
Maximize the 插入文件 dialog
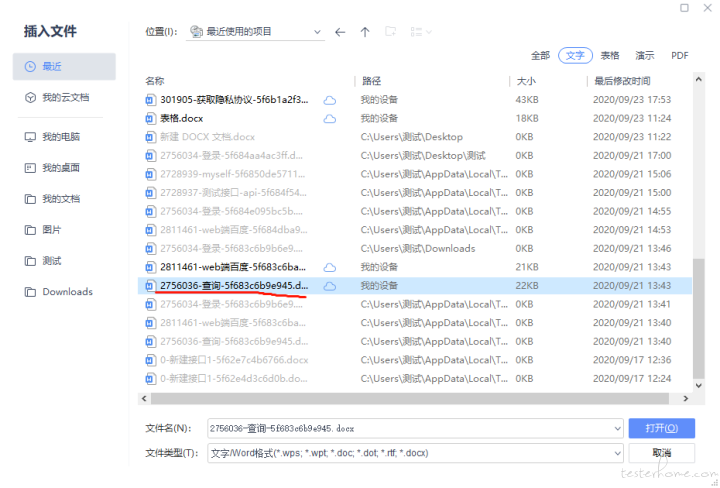pos(684,8)
